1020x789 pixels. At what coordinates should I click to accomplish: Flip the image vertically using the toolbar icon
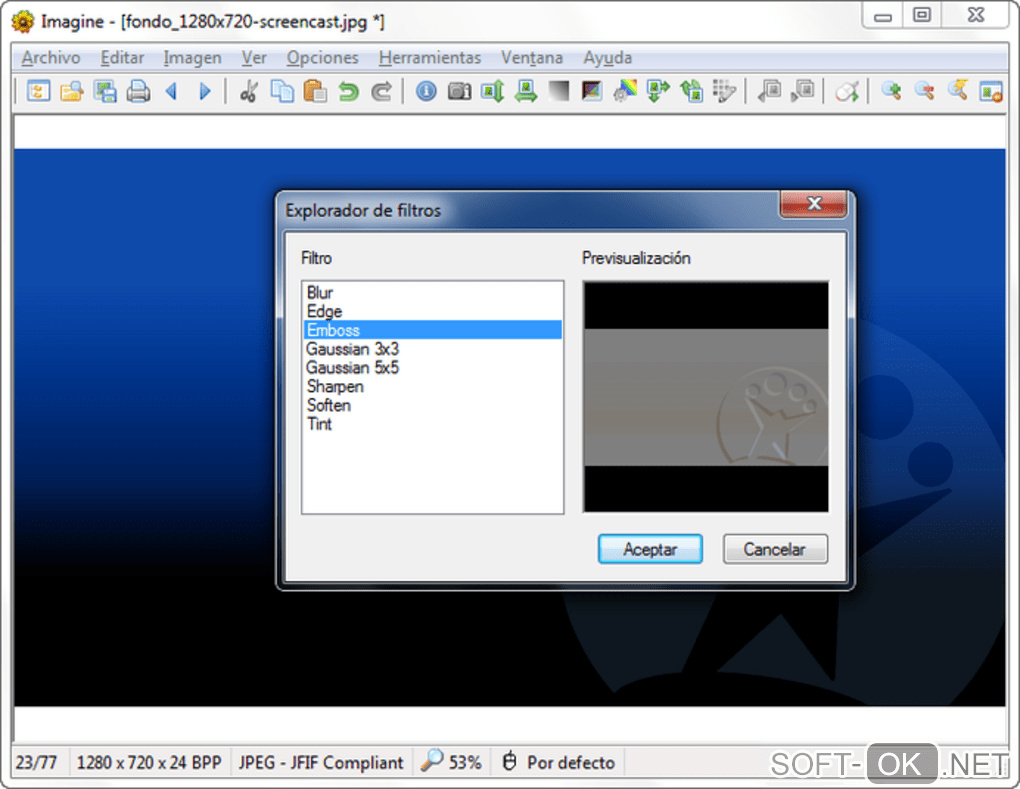[492, 91]
